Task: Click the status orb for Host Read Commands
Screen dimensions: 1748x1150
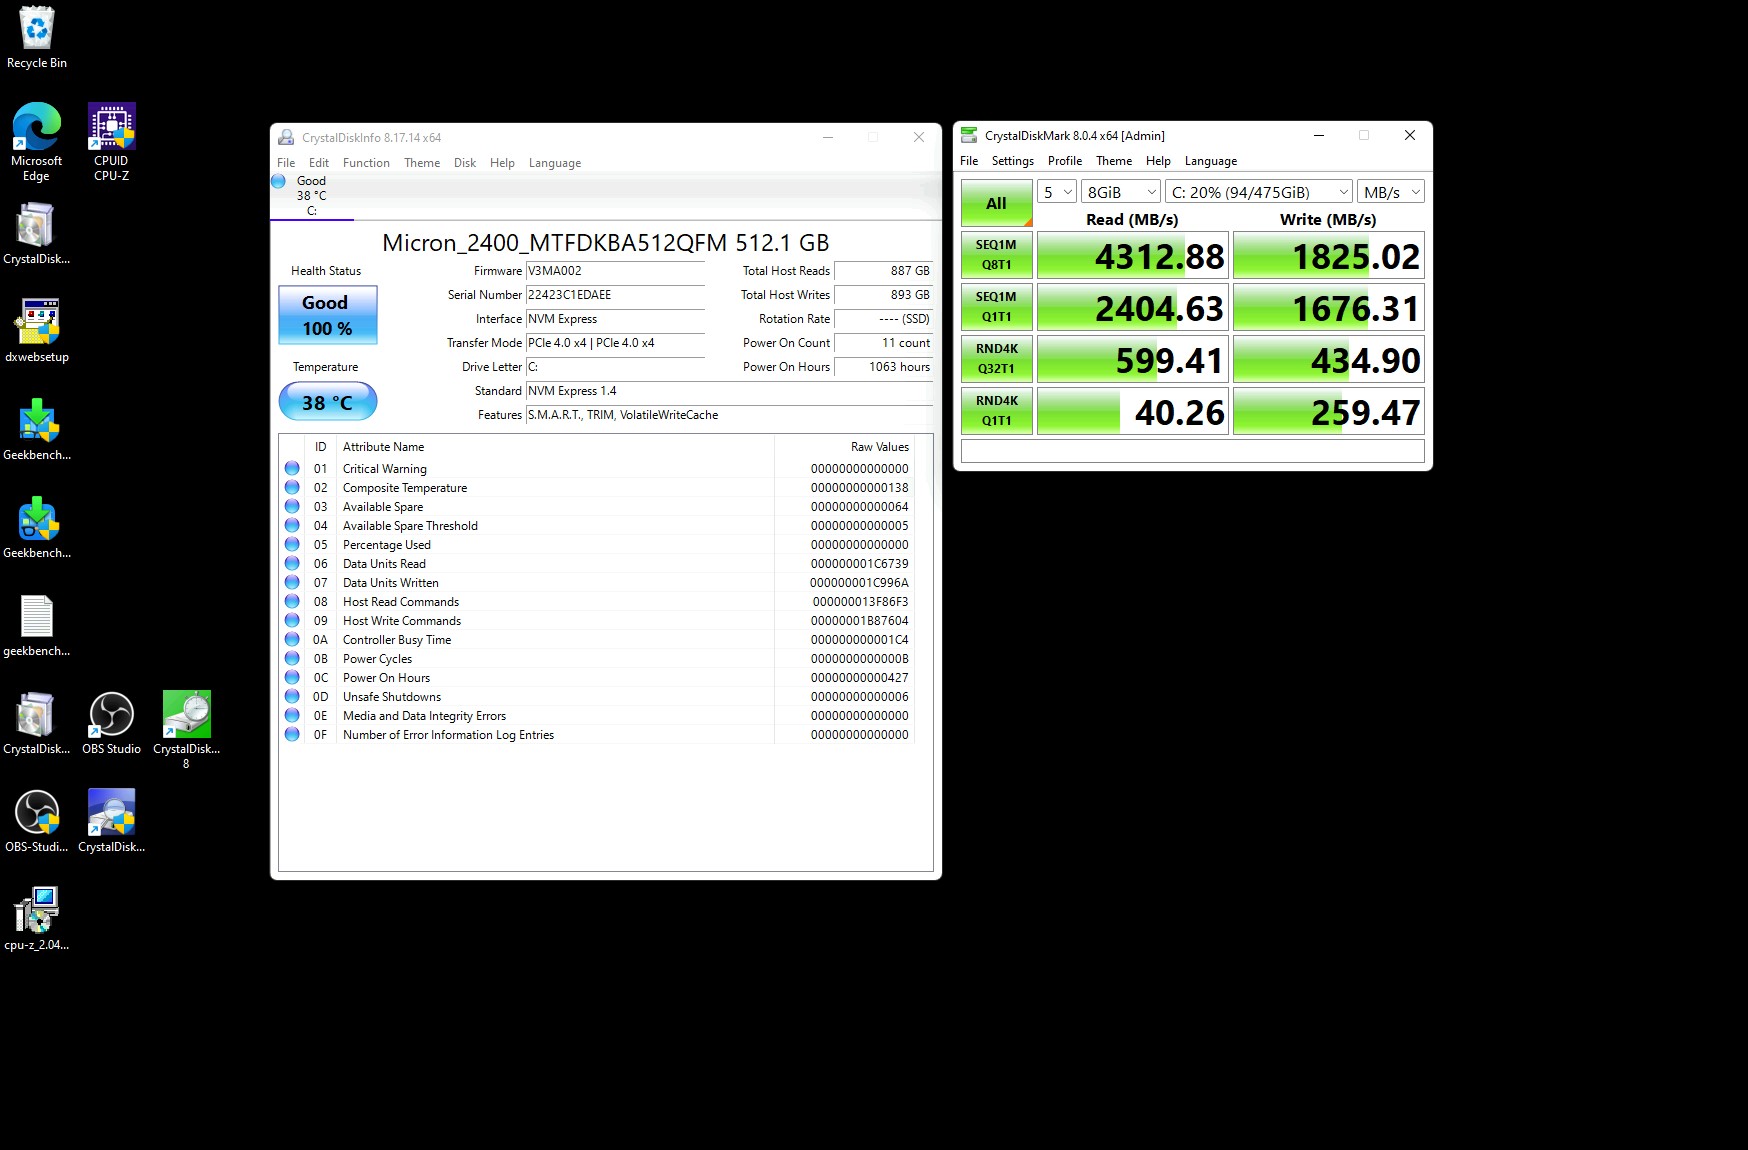Action: coord(292,601)
